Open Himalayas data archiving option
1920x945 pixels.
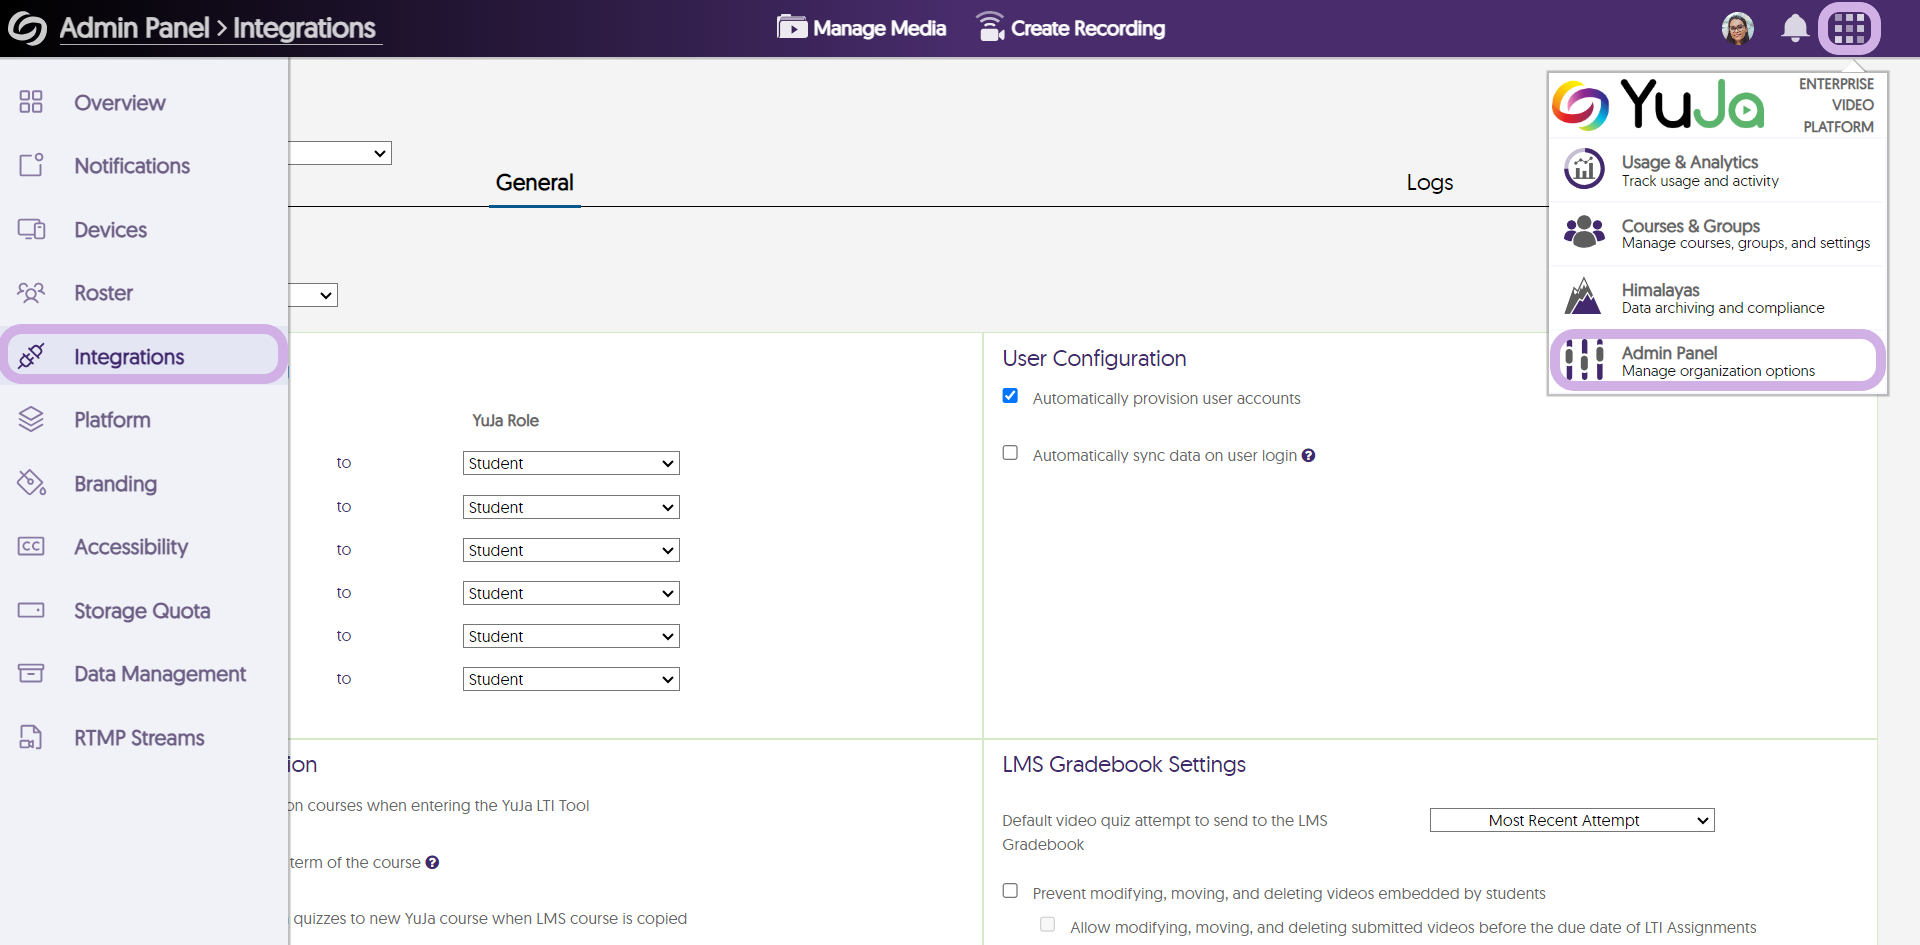[1718, 297]
